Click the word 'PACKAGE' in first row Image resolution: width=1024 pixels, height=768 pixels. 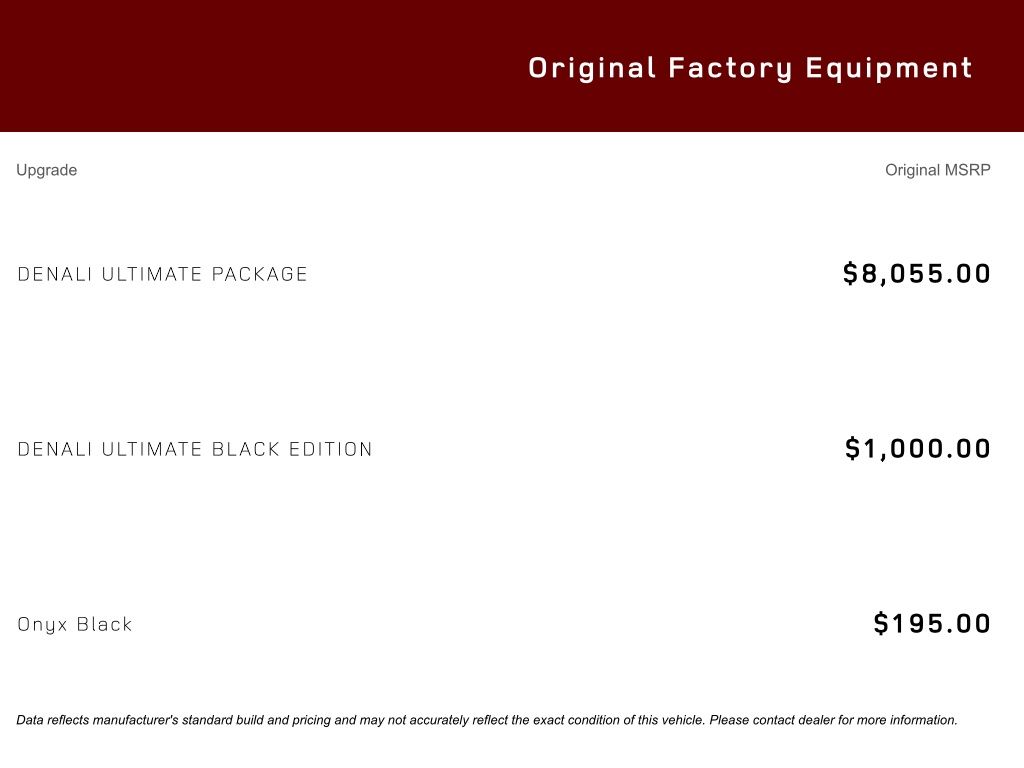pos(259,274)
